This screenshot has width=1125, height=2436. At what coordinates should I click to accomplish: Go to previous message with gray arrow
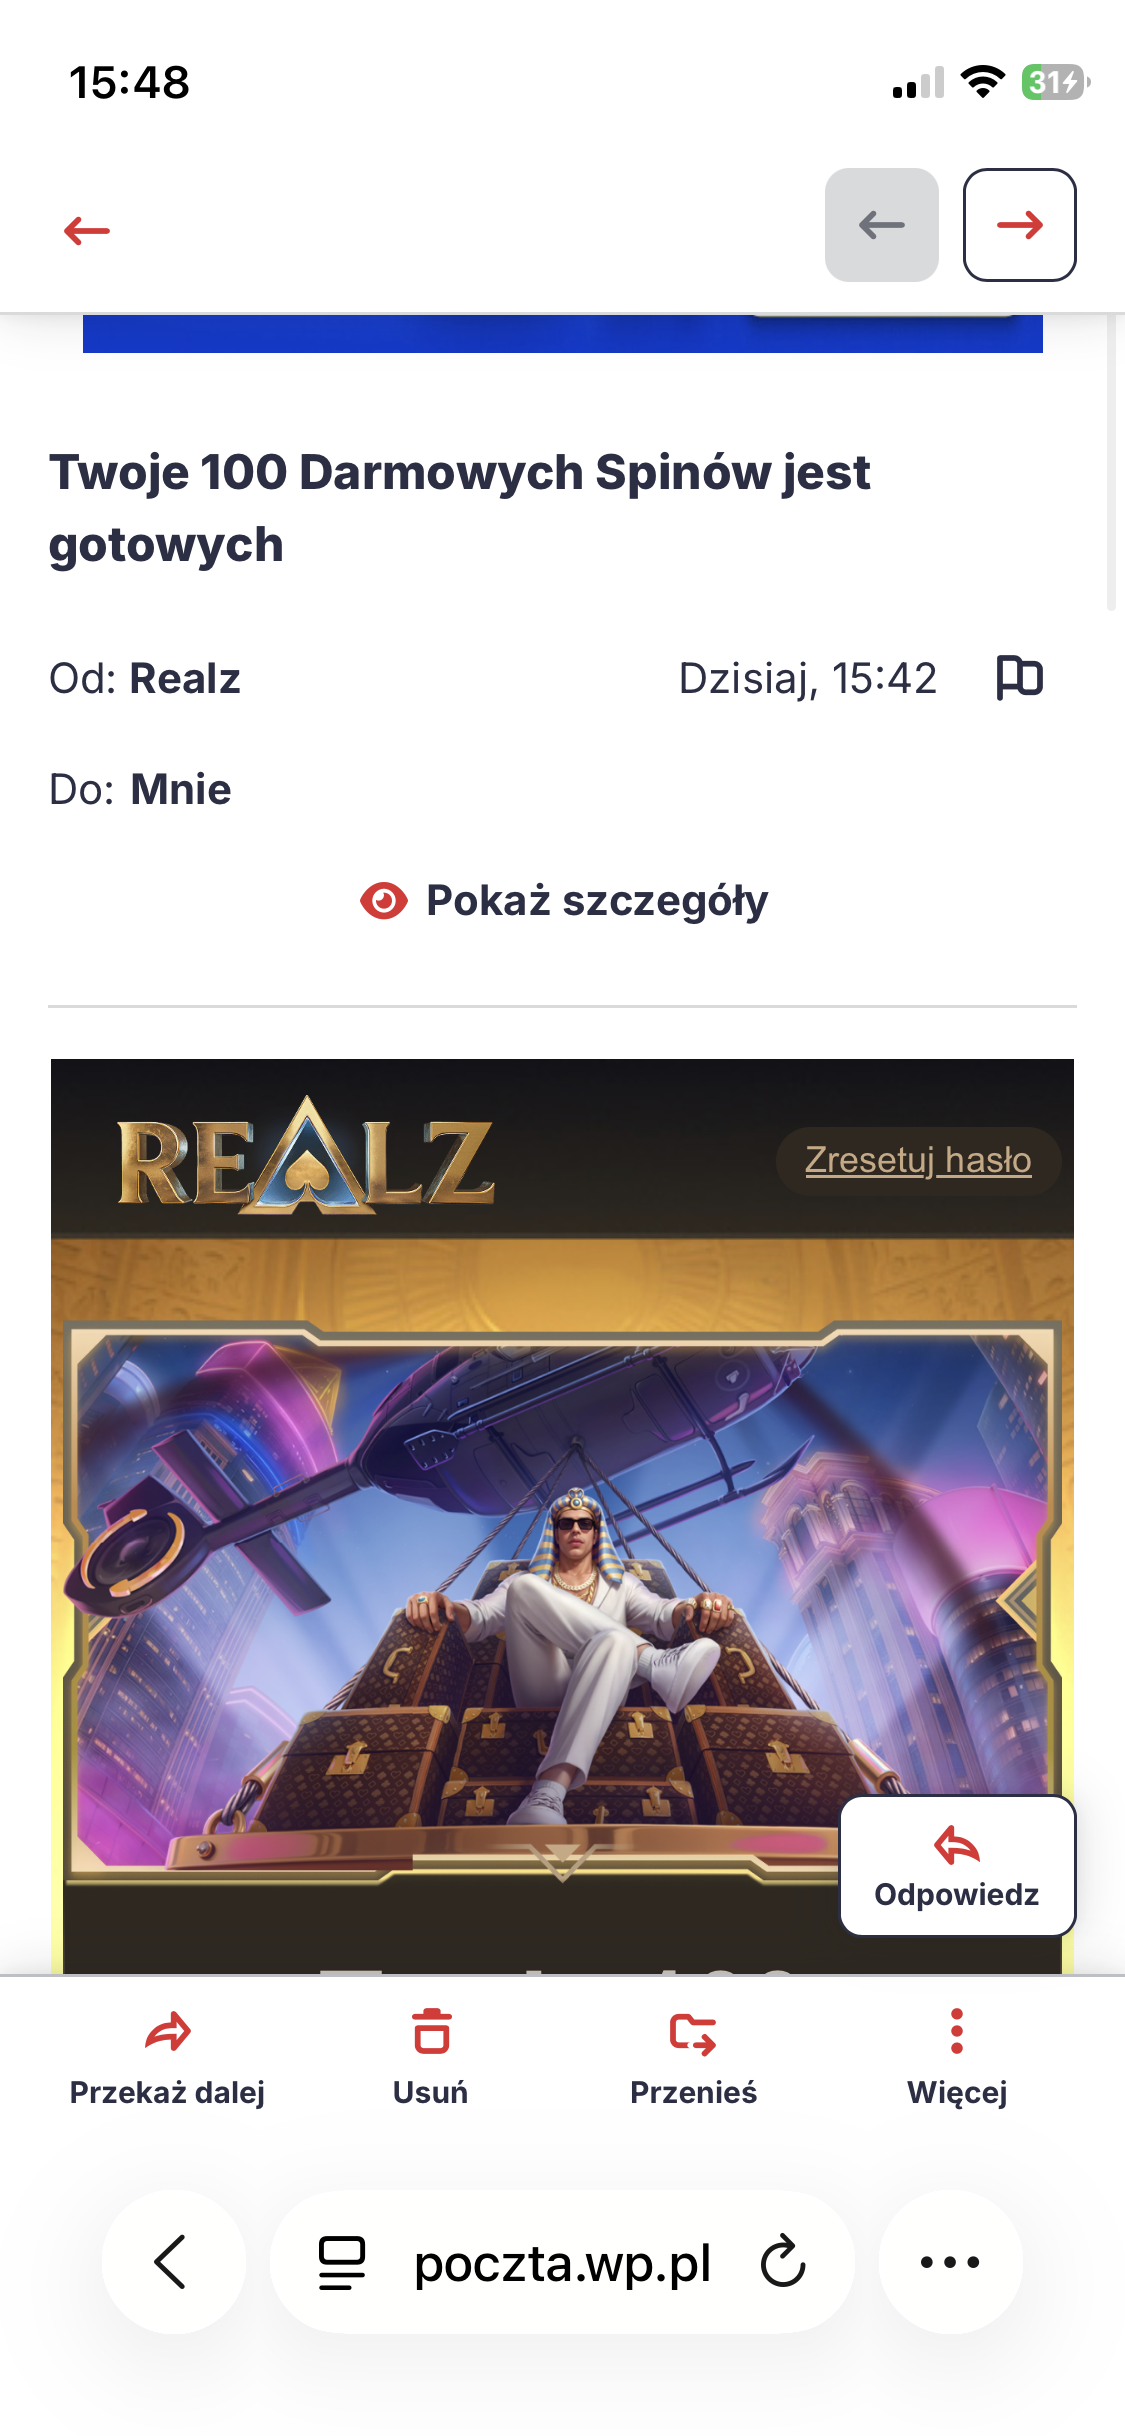(881, 225)
